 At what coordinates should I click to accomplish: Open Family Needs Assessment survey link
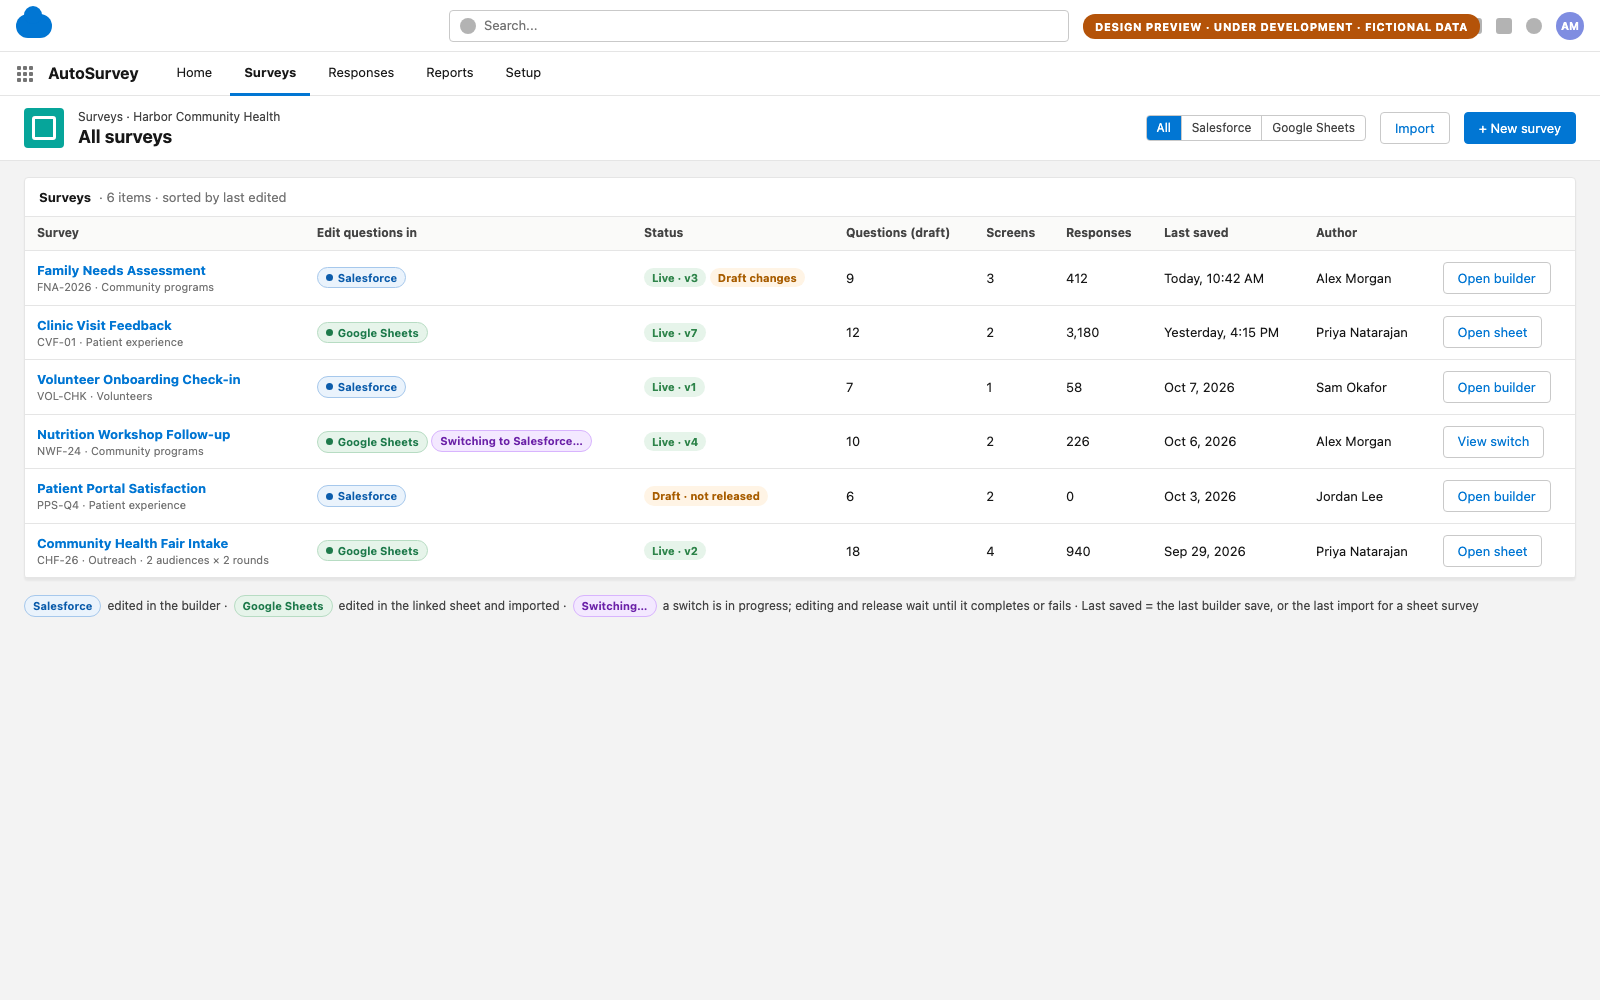click(121, 270)
